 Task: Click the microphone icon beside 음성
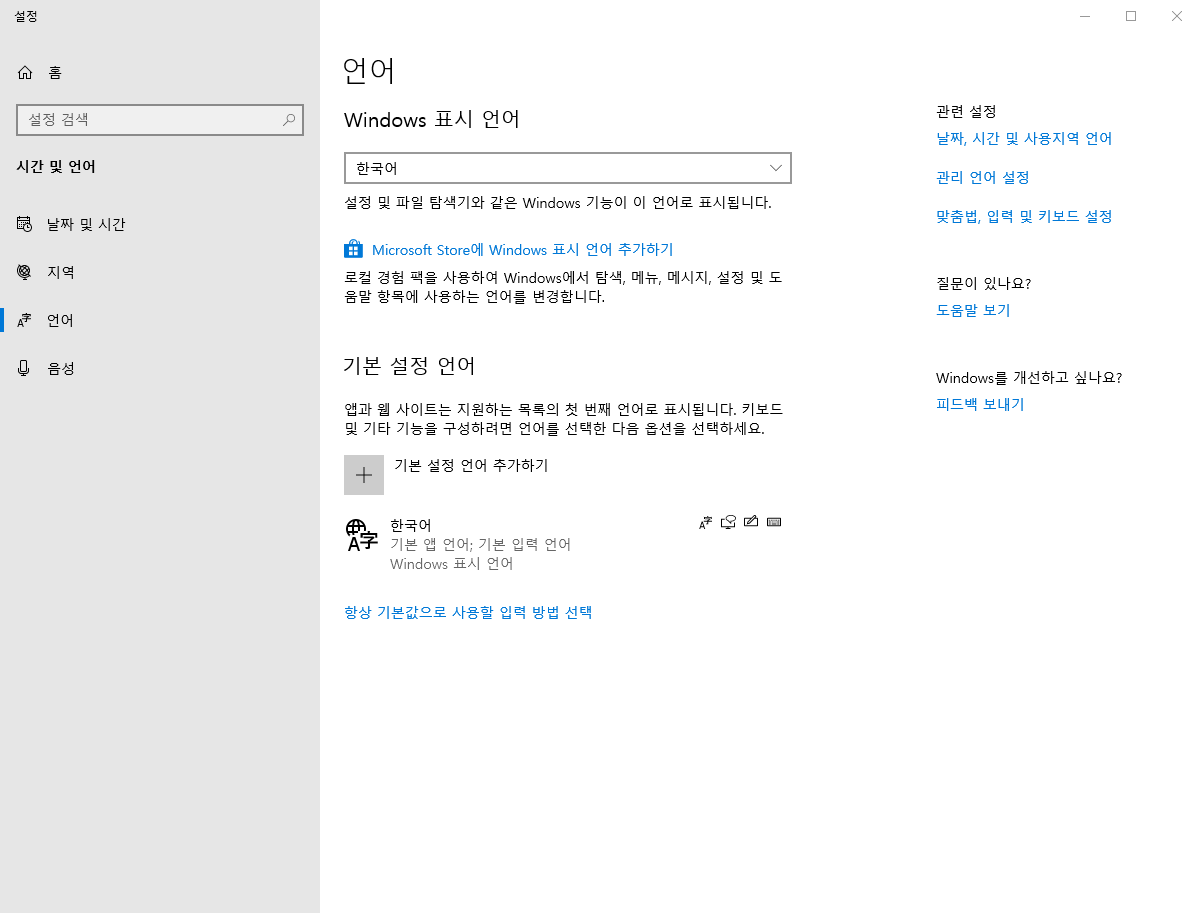click(25, 368)
